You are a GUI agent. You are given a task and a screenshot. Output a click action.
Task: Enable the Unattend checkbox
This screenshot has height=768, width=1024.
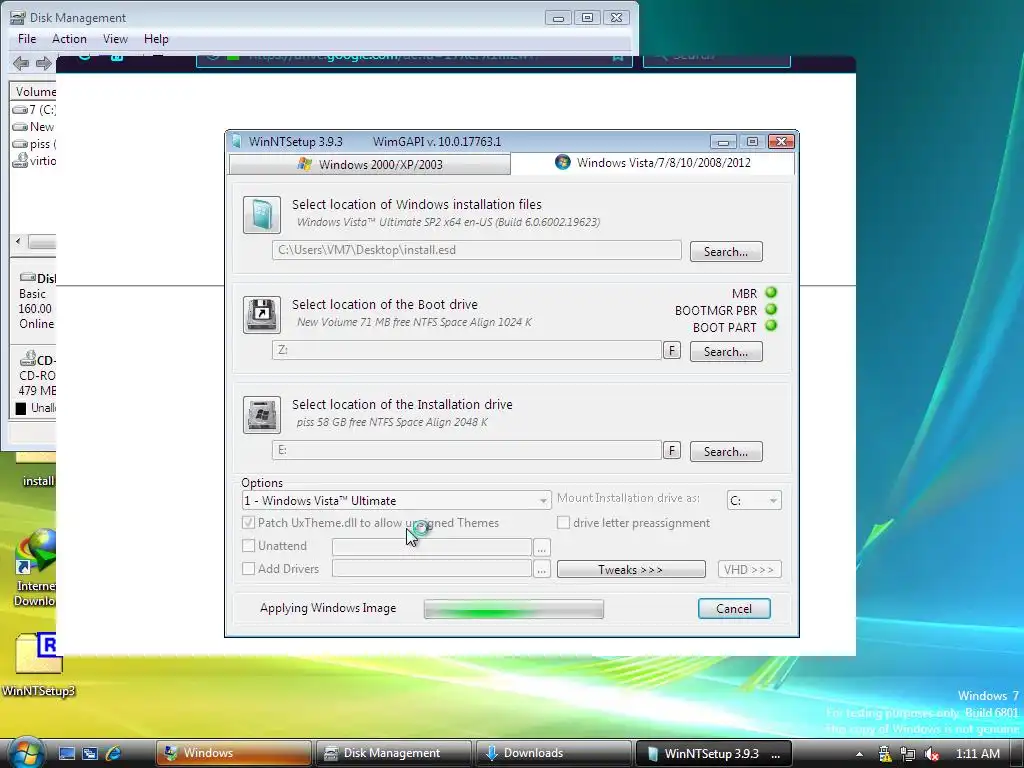tap(248, 545)
